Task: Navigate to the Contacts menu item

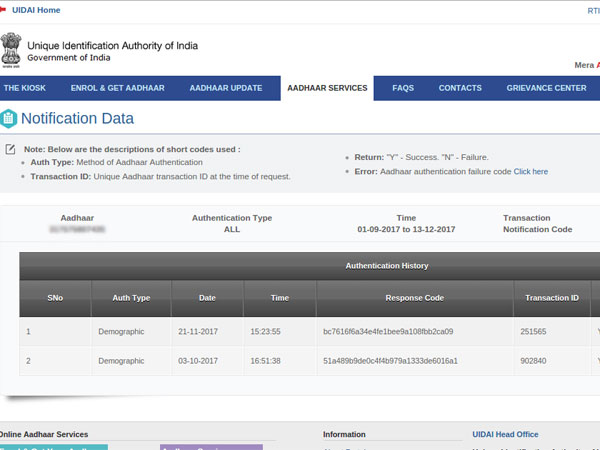Action: (x=460, y=88)
